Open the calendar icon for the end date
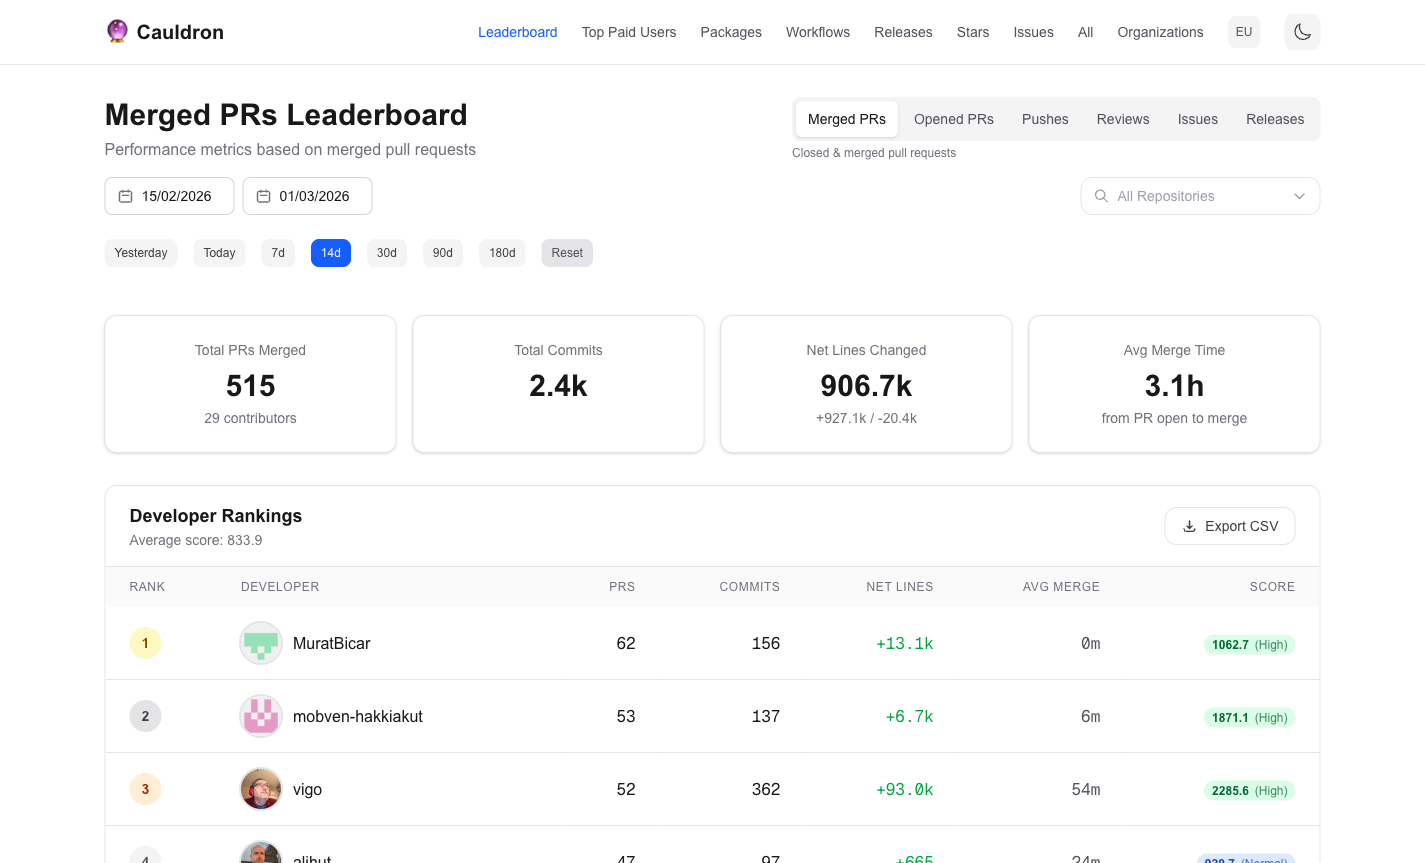The image size is (1425, 863). [x=263, y=196]
